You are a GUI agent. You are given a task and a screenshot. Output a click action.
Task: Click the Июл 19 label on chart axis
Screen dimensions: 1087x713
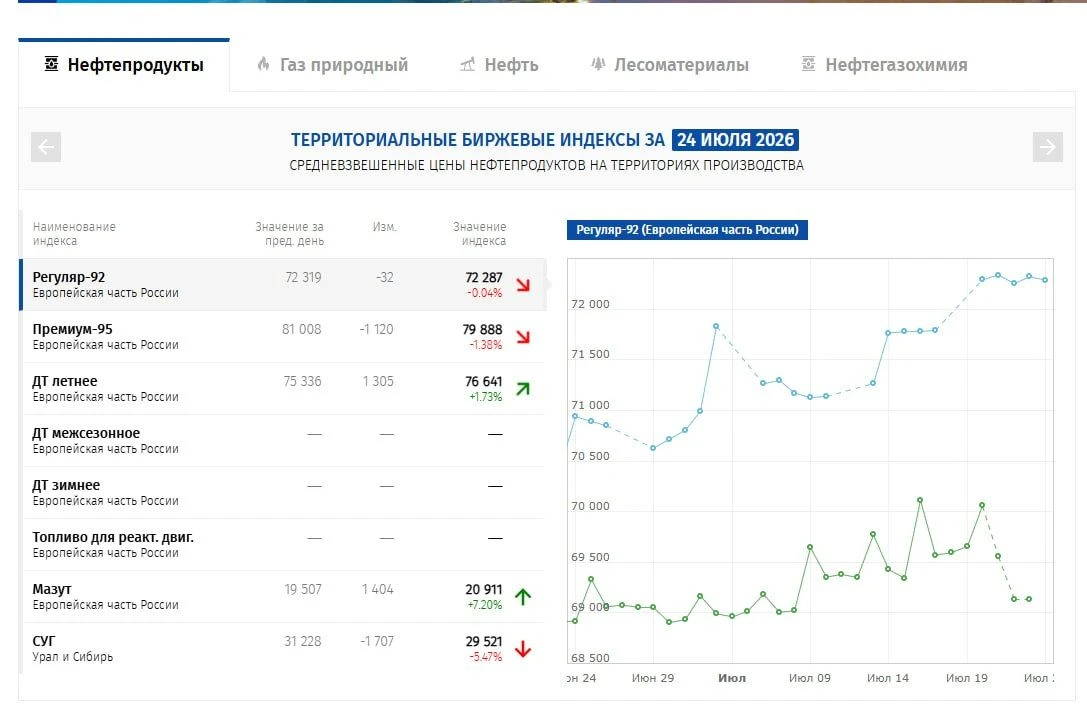pos(967,678)
